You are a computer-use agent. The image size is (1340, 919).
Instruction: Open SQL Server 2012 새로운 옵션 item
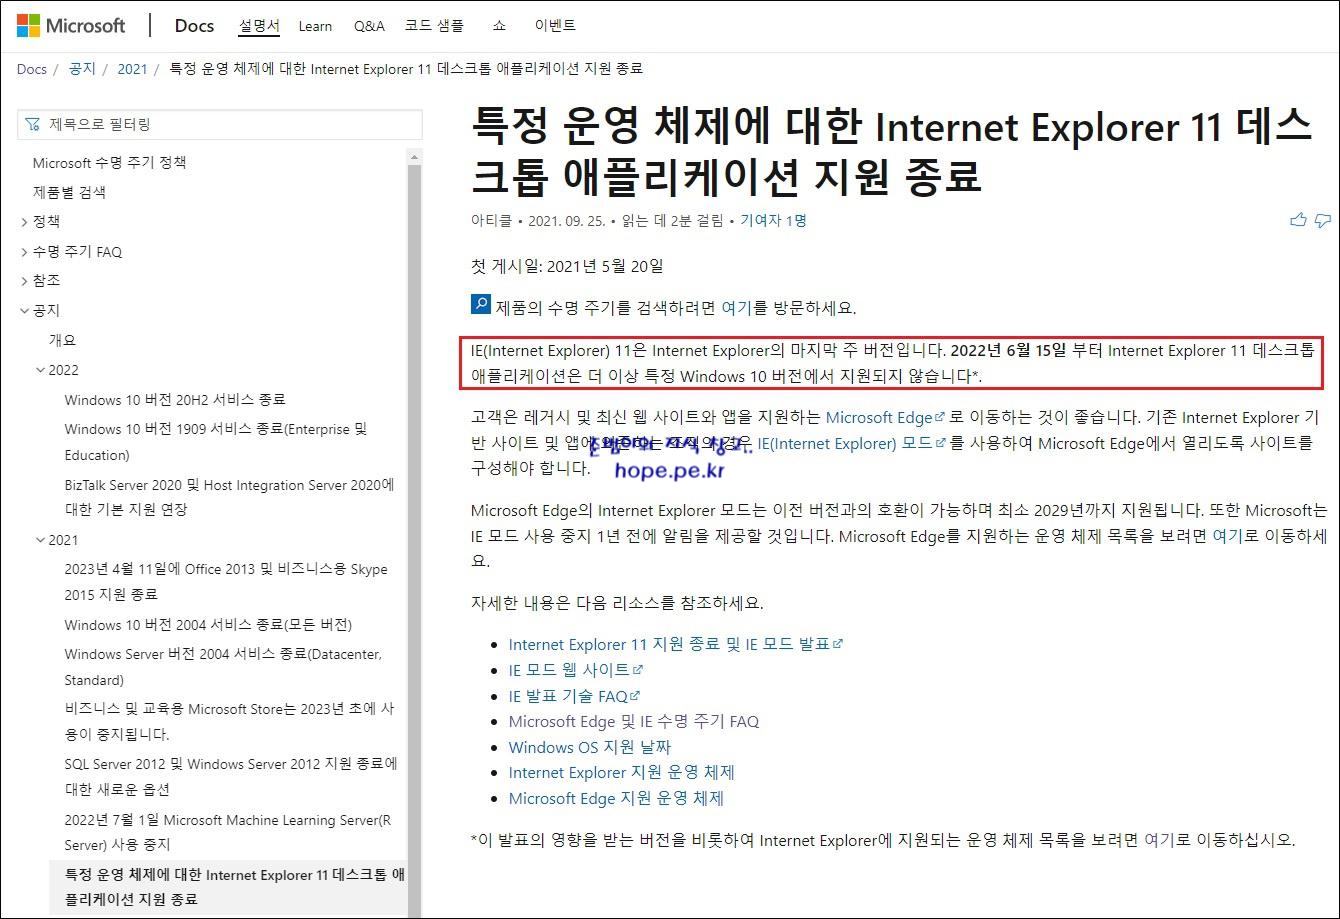coord(231,776)
